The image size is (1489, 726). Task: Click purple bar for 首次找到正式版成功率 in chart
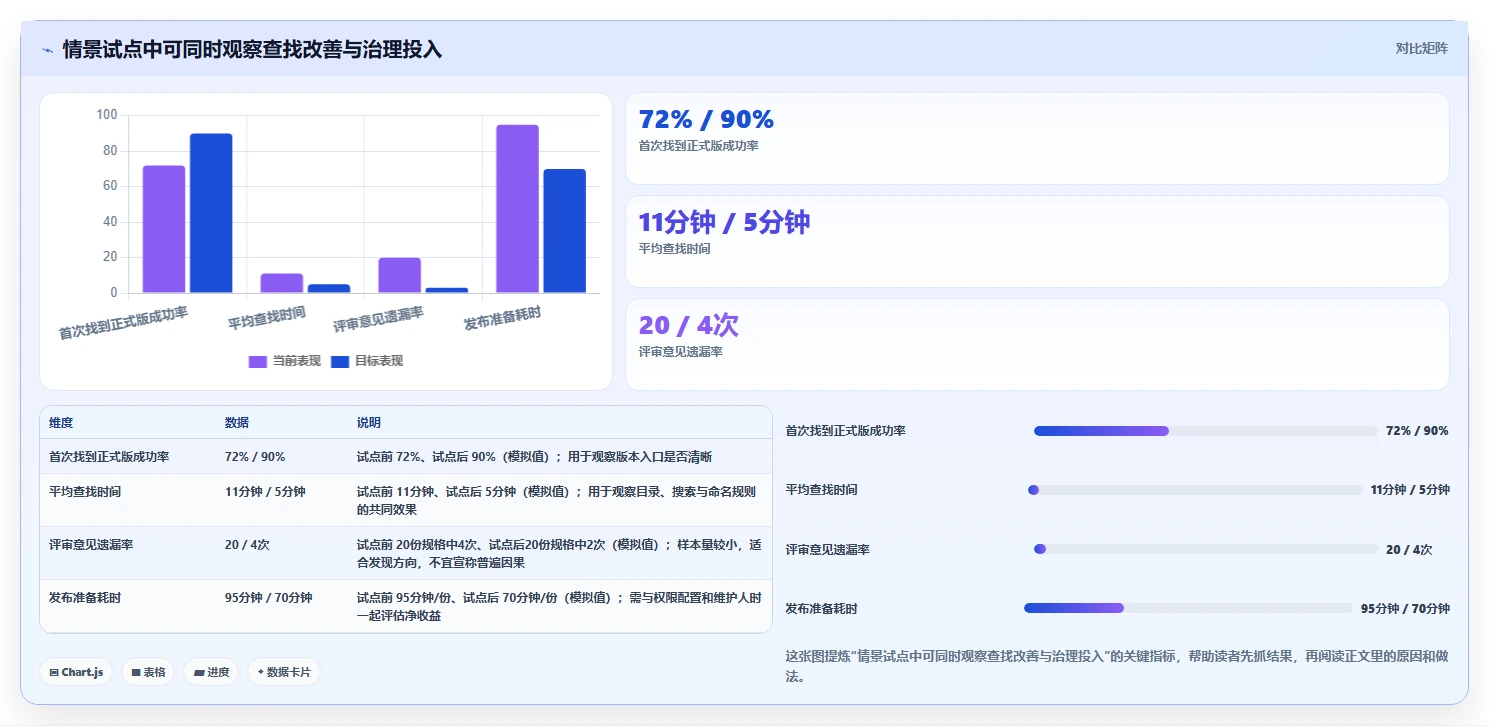pyautogui.click(x=164, y=229)
